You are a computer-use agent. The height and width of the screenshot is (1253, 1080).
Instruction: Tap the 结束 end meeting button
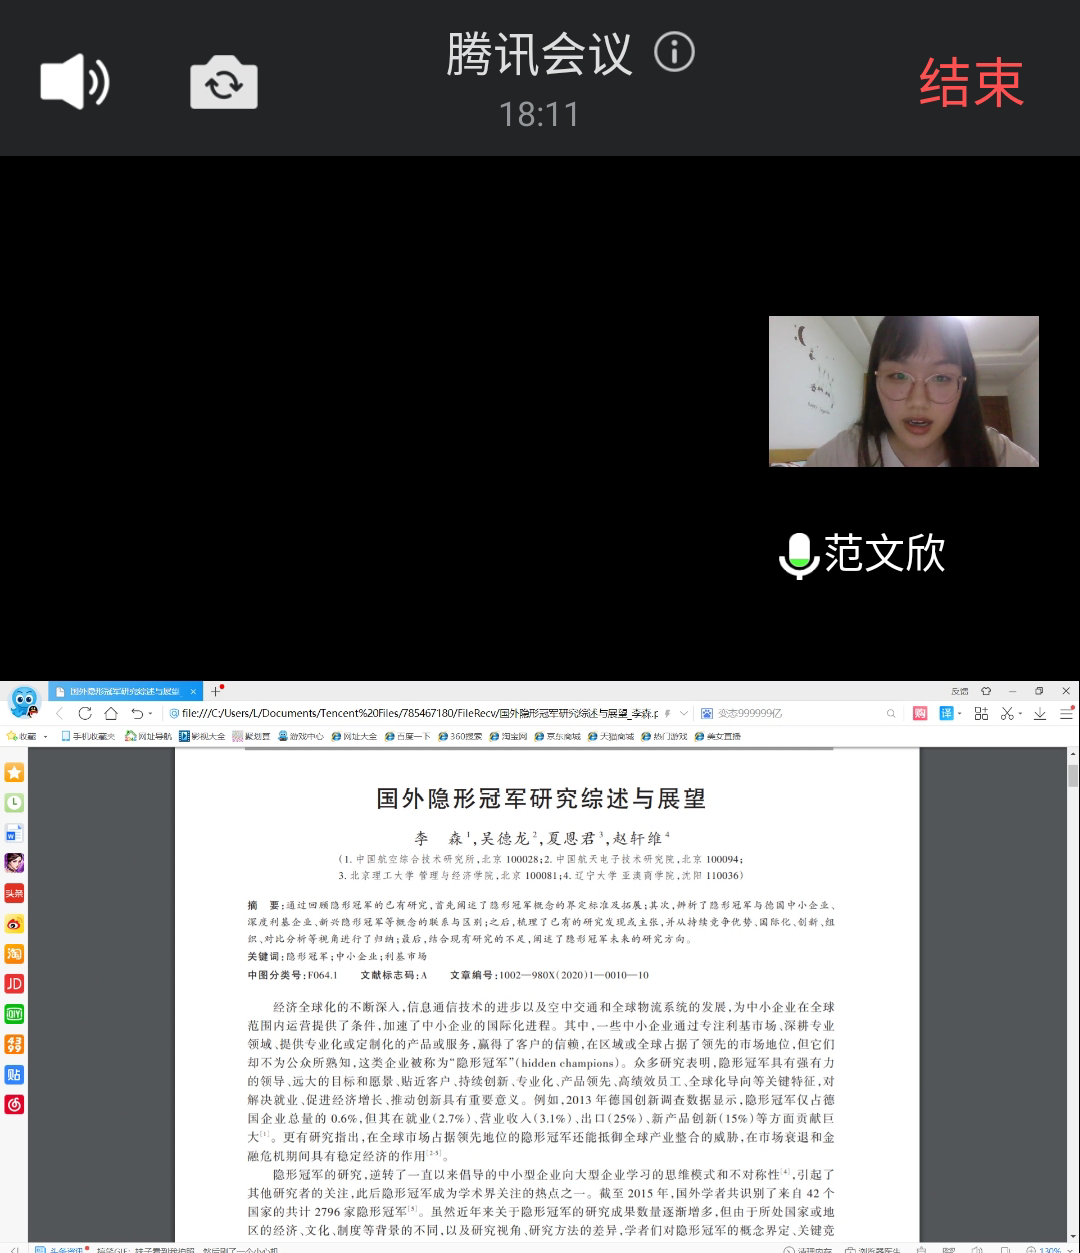[x=971, y=82]
